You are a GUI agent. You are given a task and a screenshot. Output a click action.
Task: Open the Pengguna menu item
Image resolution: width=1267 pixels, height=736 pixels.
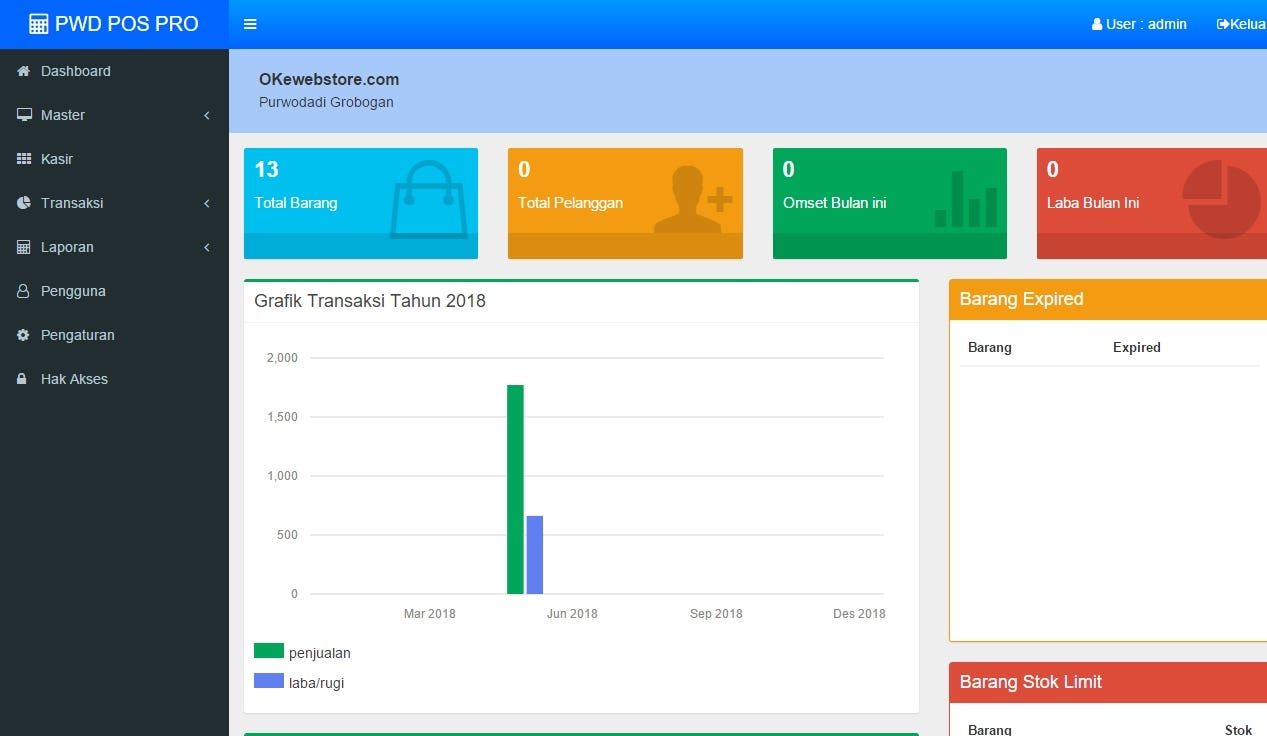[114, 291]
